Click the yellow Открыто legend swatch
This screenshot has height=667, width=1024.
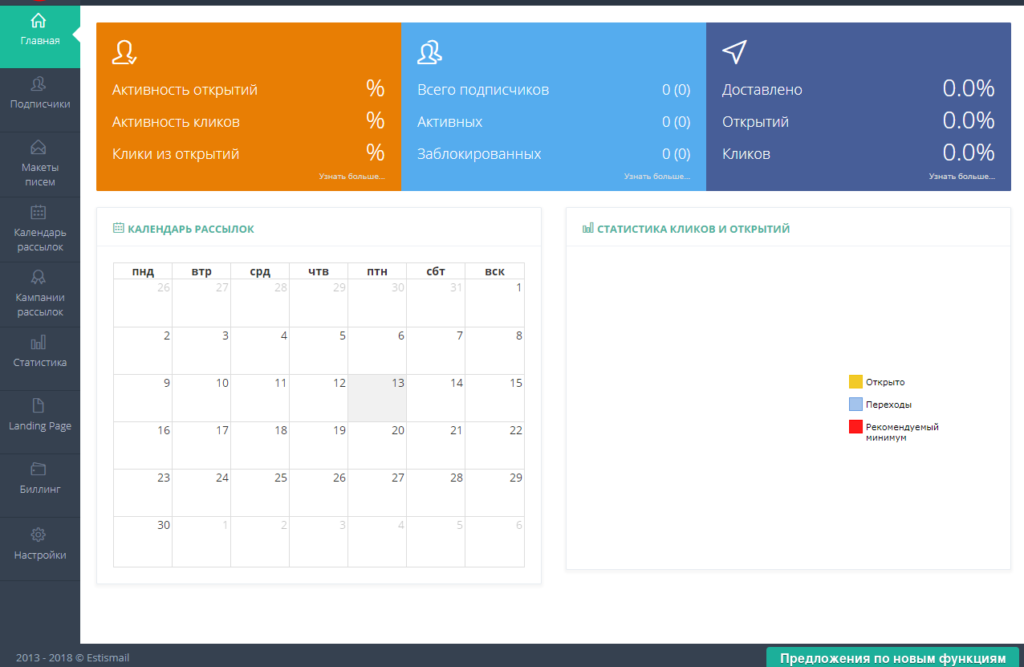(x=856, y=382)
